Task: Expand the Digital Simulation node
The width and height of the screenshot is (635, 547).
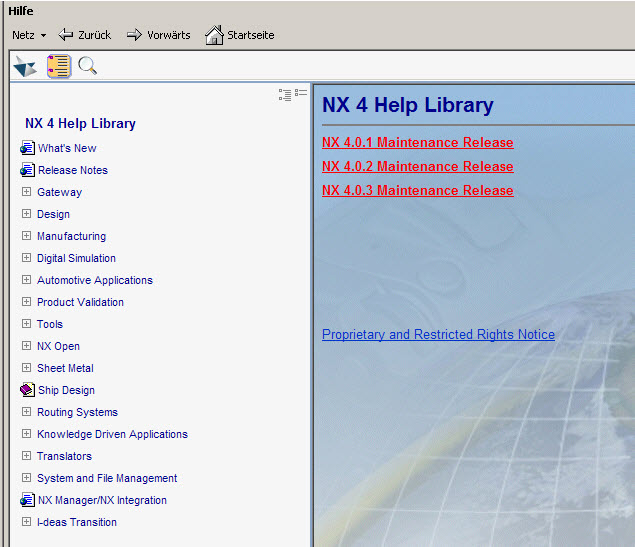Action: (x=26, y=258)
